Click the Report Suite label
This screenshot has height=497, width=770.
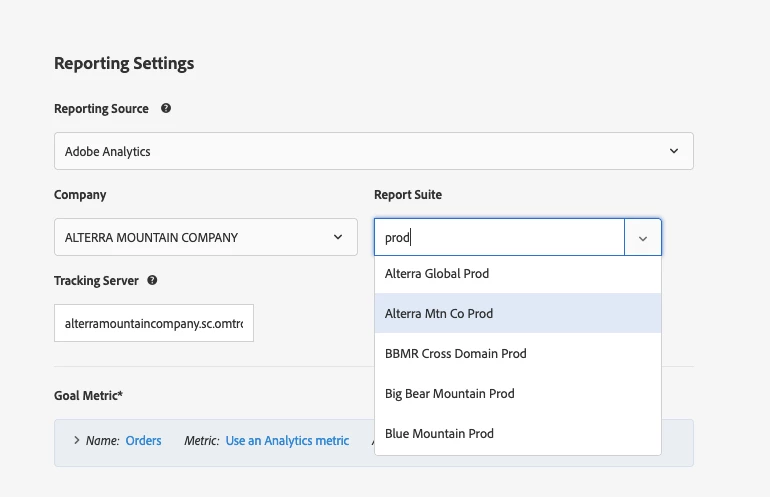point(408,194)
